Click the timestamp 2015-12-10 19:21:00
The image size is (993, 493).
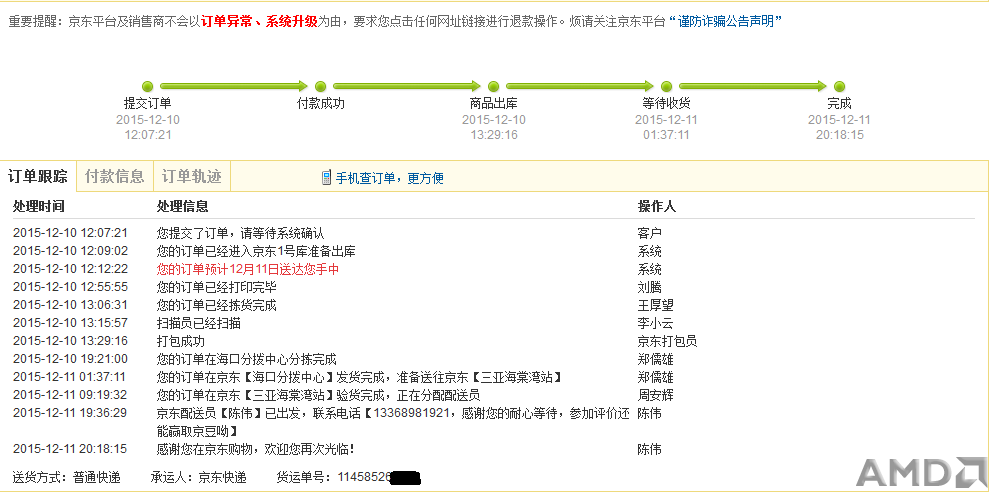point(70,359)
